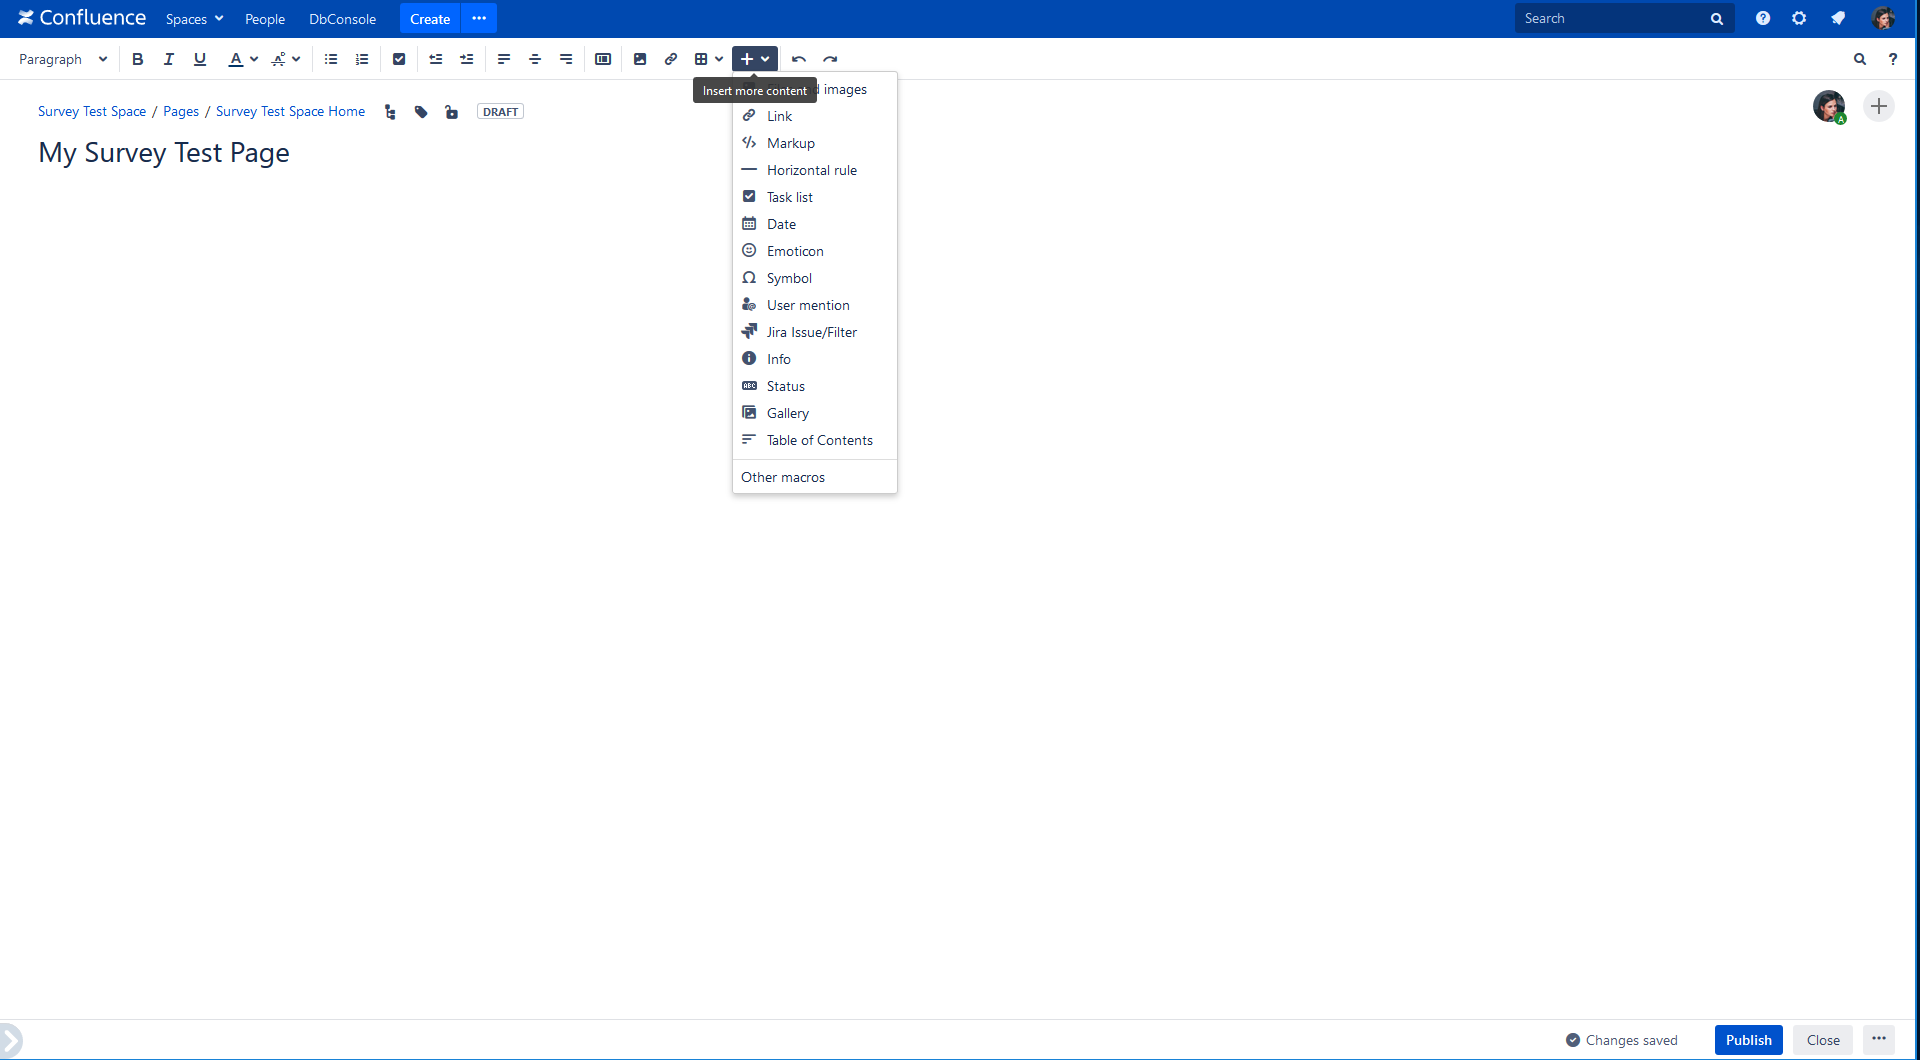Viewport: 1920px width, 1060px height.
Task: Click the insert image toolbar icon
Action: click(640, 59)
